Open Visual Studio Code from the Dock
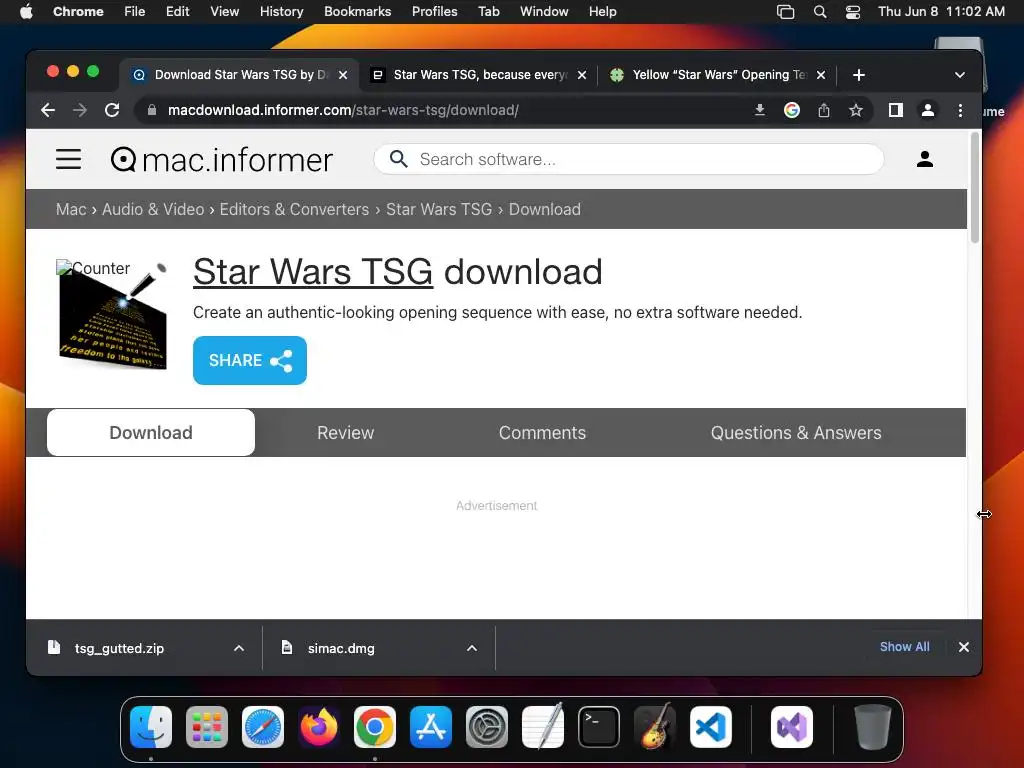Viewport: 1024px width, 768px height. click(x=711, y=727)
